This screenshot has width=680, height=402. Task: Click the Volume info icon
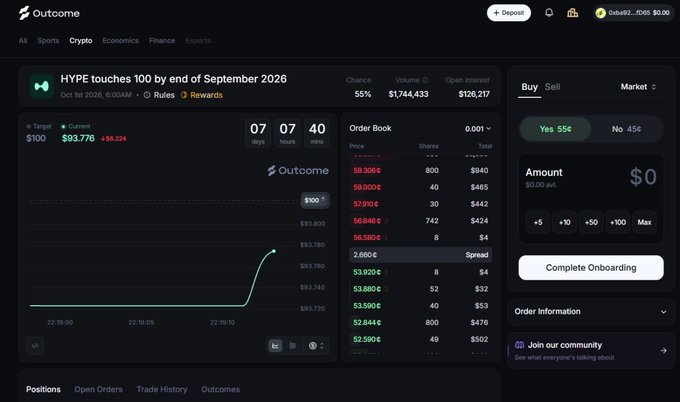click(x=425, y=80)
